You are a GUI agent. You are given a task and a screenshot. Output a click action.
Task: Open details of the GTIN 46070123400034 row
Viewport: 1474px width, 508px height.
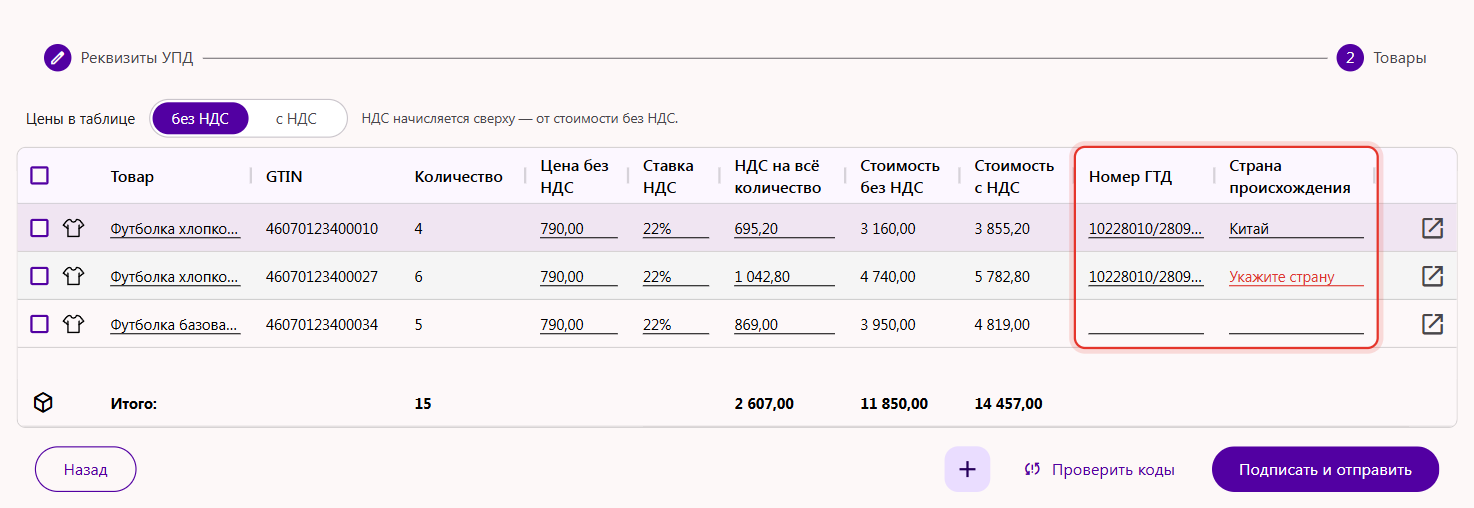click(x=1432, y=323)
